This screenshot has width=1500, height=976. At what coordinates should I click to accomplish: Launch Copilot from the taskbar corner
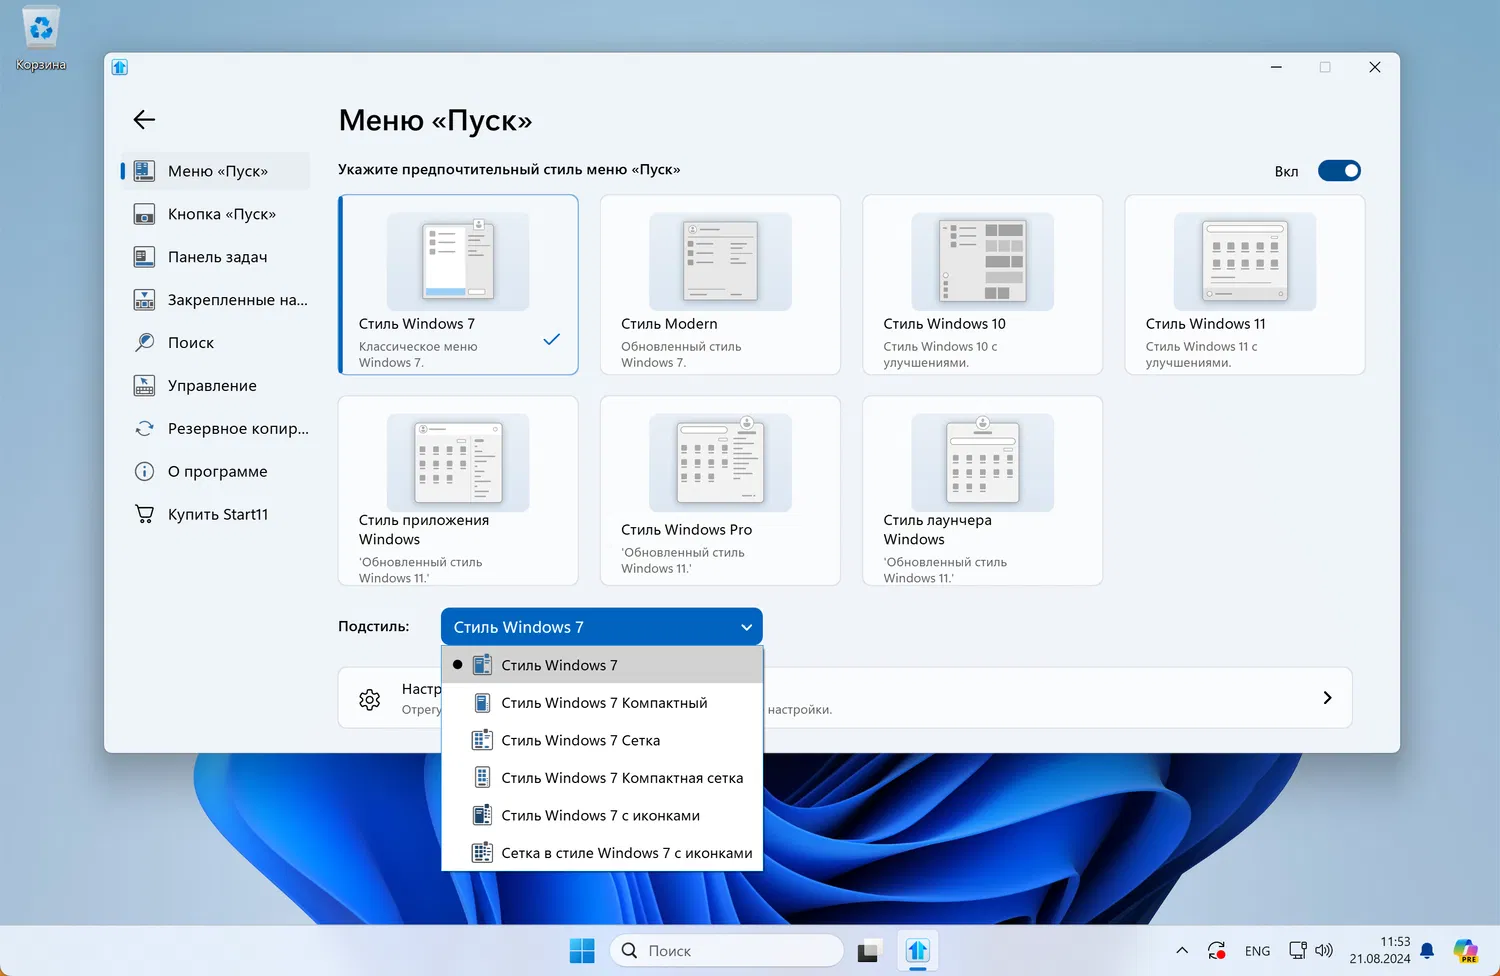click(x=1466, y=951)
